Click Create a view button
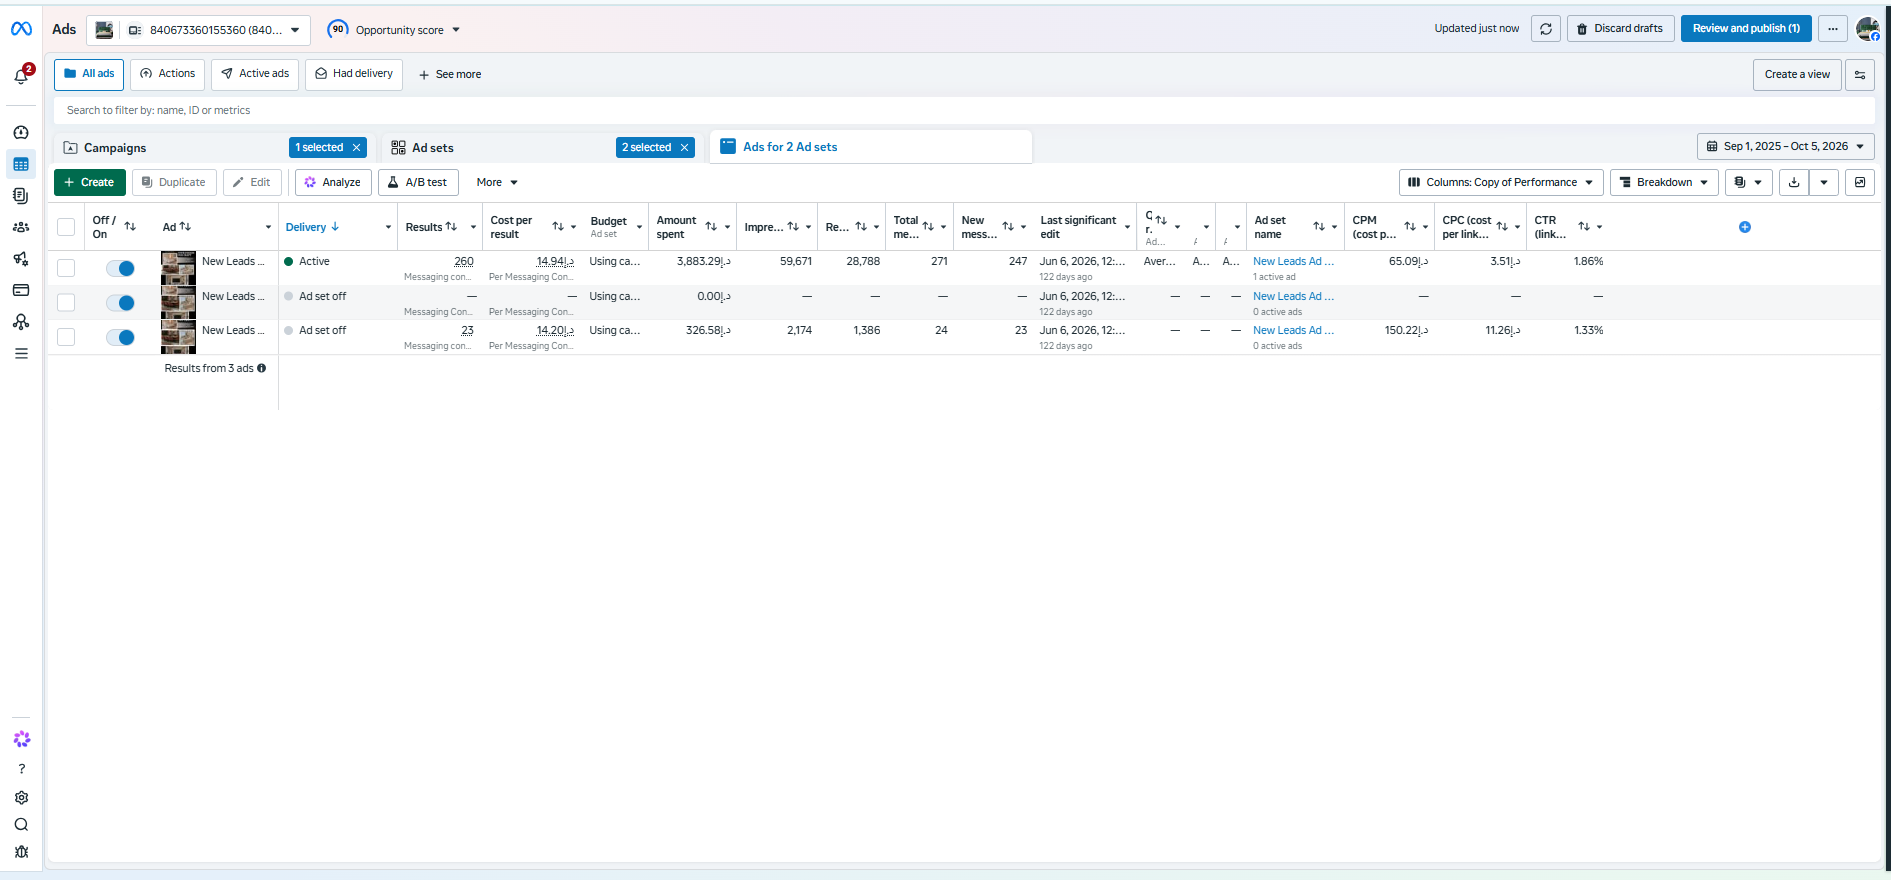This screenshot has height=880, width=1891. pyautogui.click(x=1797, y=75)
